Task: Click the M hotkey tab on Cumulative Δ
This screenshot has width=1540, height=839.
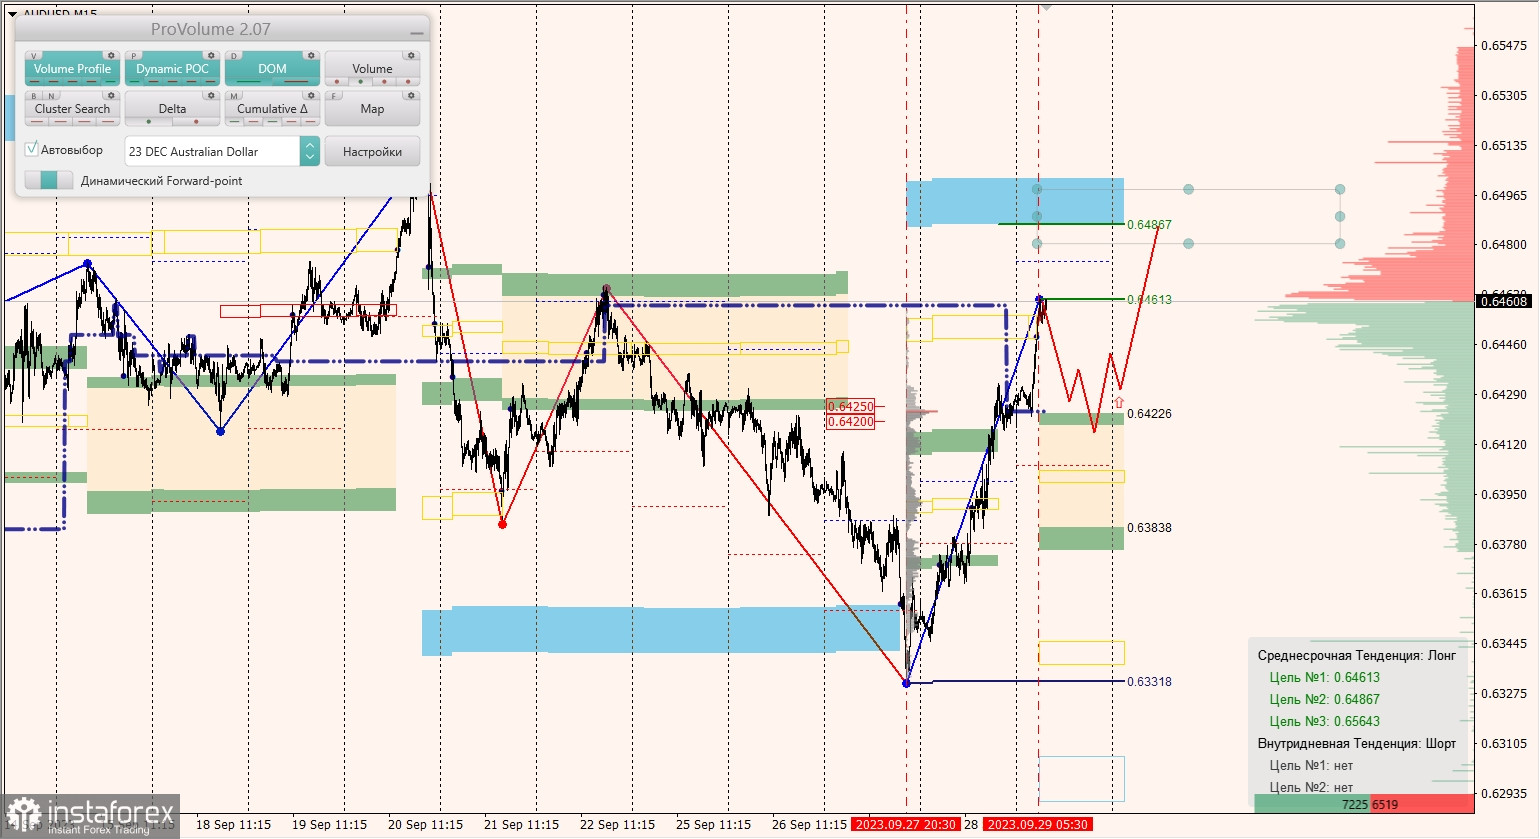Action: click(x=234, y=96)
